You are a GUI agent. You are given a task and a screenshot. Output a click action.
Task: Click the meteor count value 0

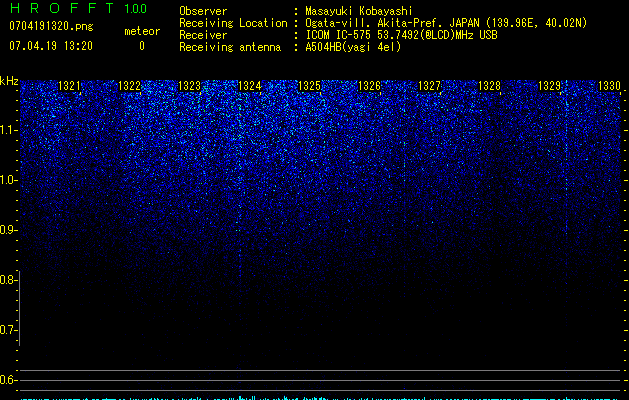click(142, 46)
